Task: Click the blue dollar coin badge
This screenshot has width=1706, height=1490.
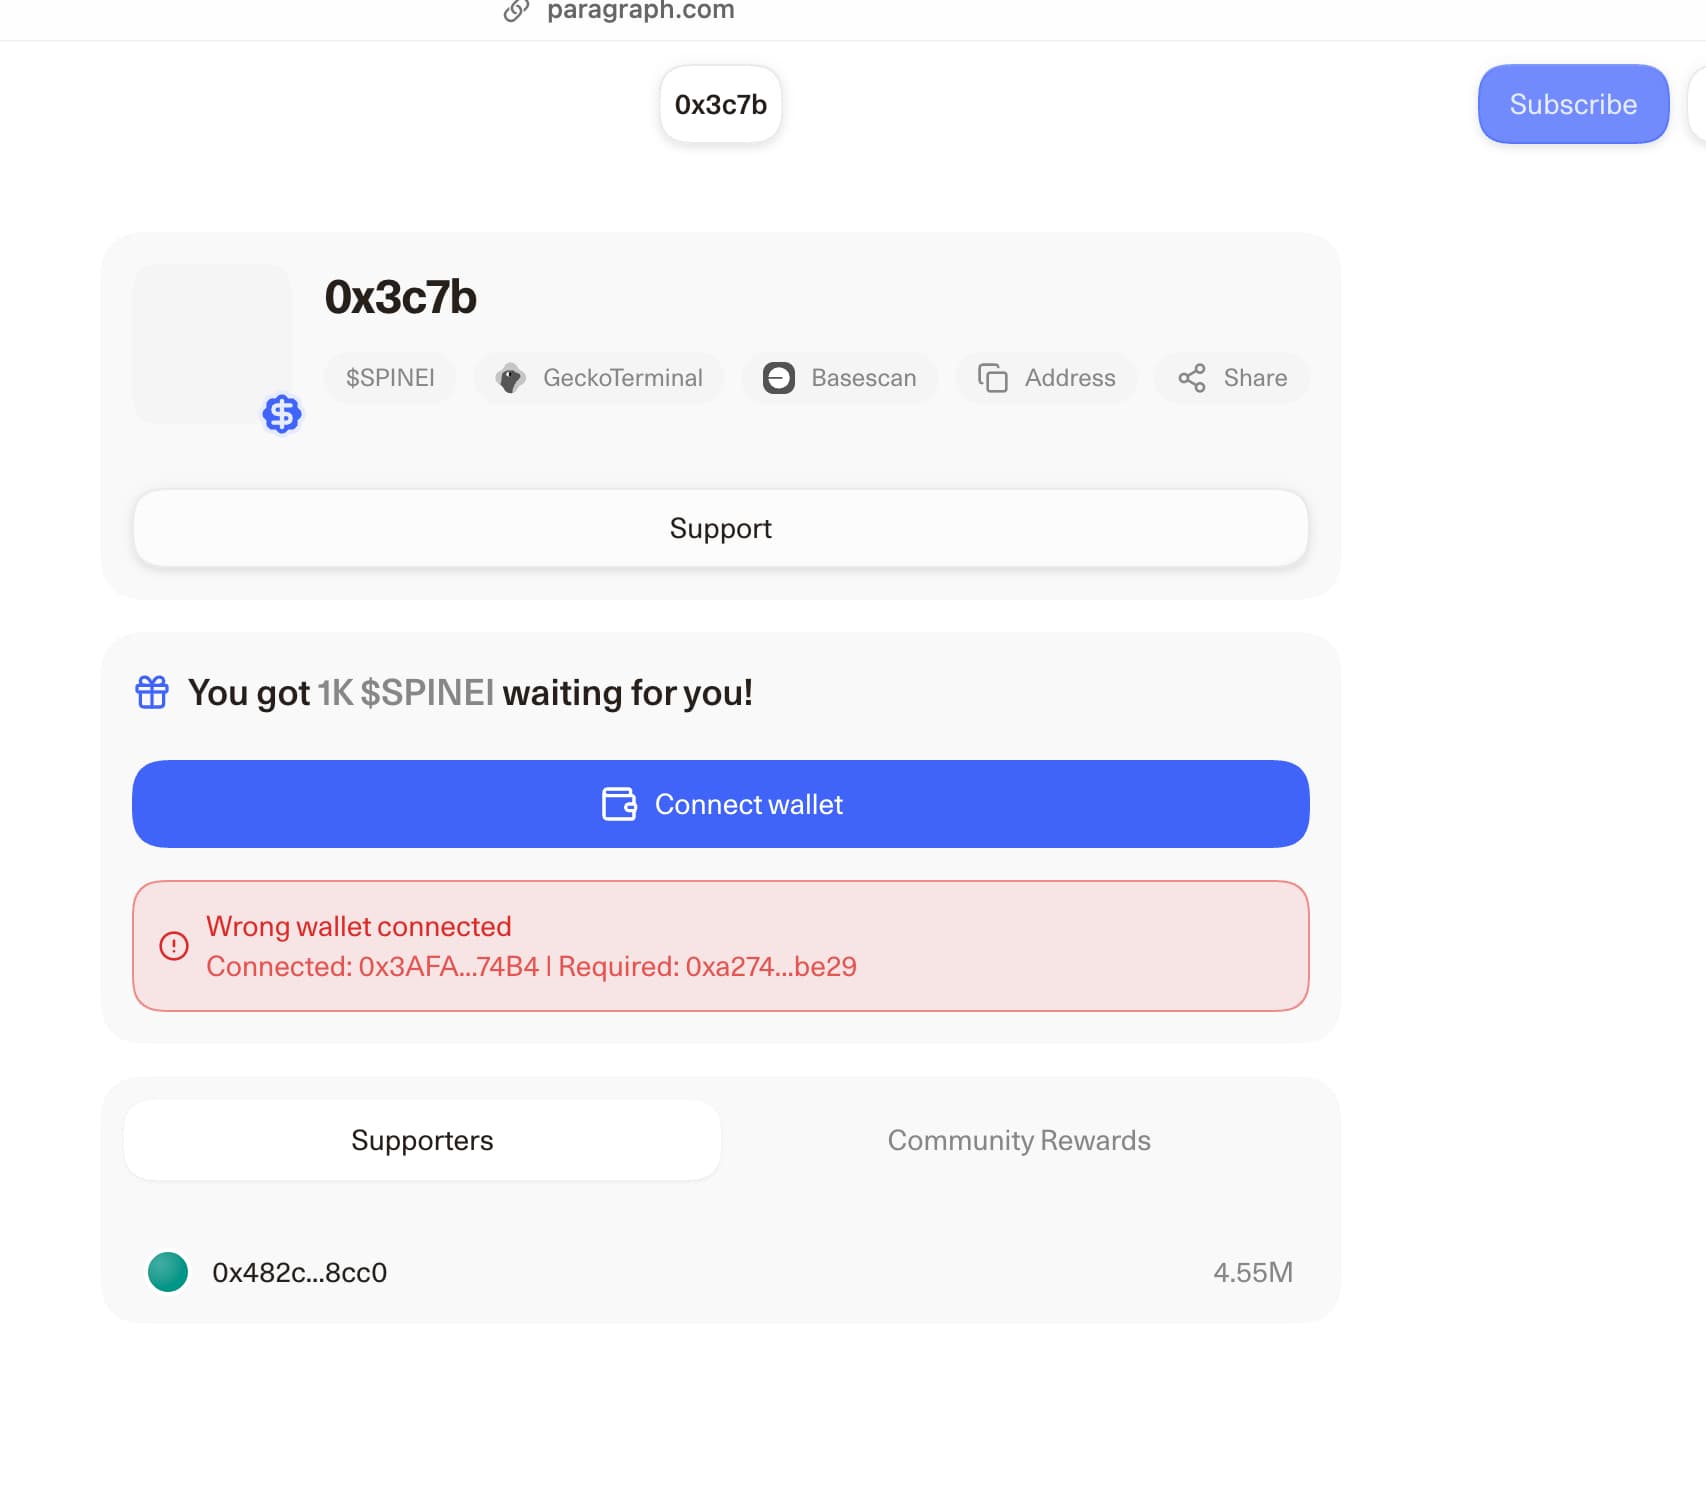Action: (282, 413)
